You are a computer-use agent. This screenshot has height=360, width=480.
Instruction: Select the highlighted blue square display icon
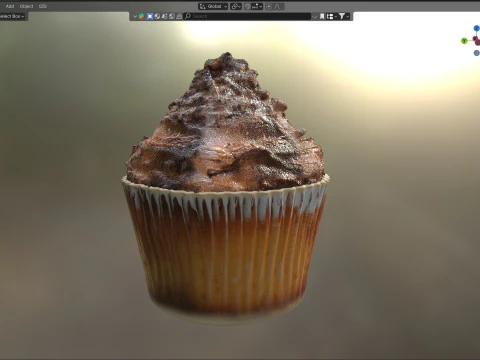(x=150, y=16)
